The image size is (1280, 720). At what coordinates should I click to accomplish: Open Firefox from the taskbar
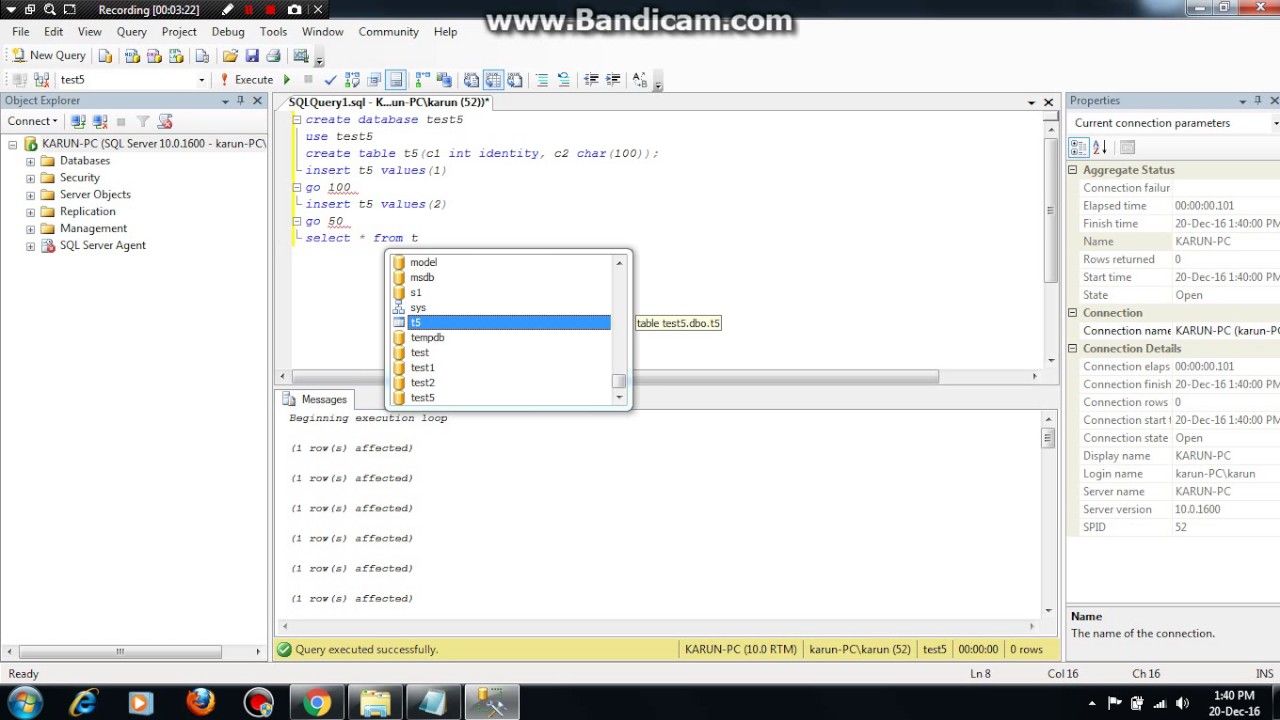200,703
